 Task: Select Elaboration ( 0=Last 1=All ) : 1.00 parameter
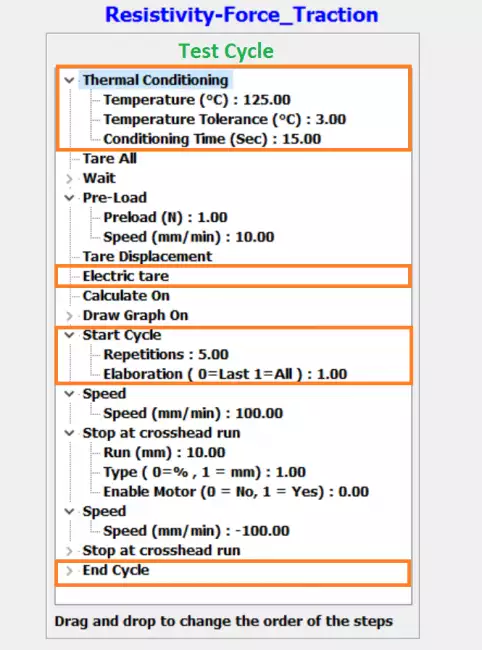(x=225, y=374)
